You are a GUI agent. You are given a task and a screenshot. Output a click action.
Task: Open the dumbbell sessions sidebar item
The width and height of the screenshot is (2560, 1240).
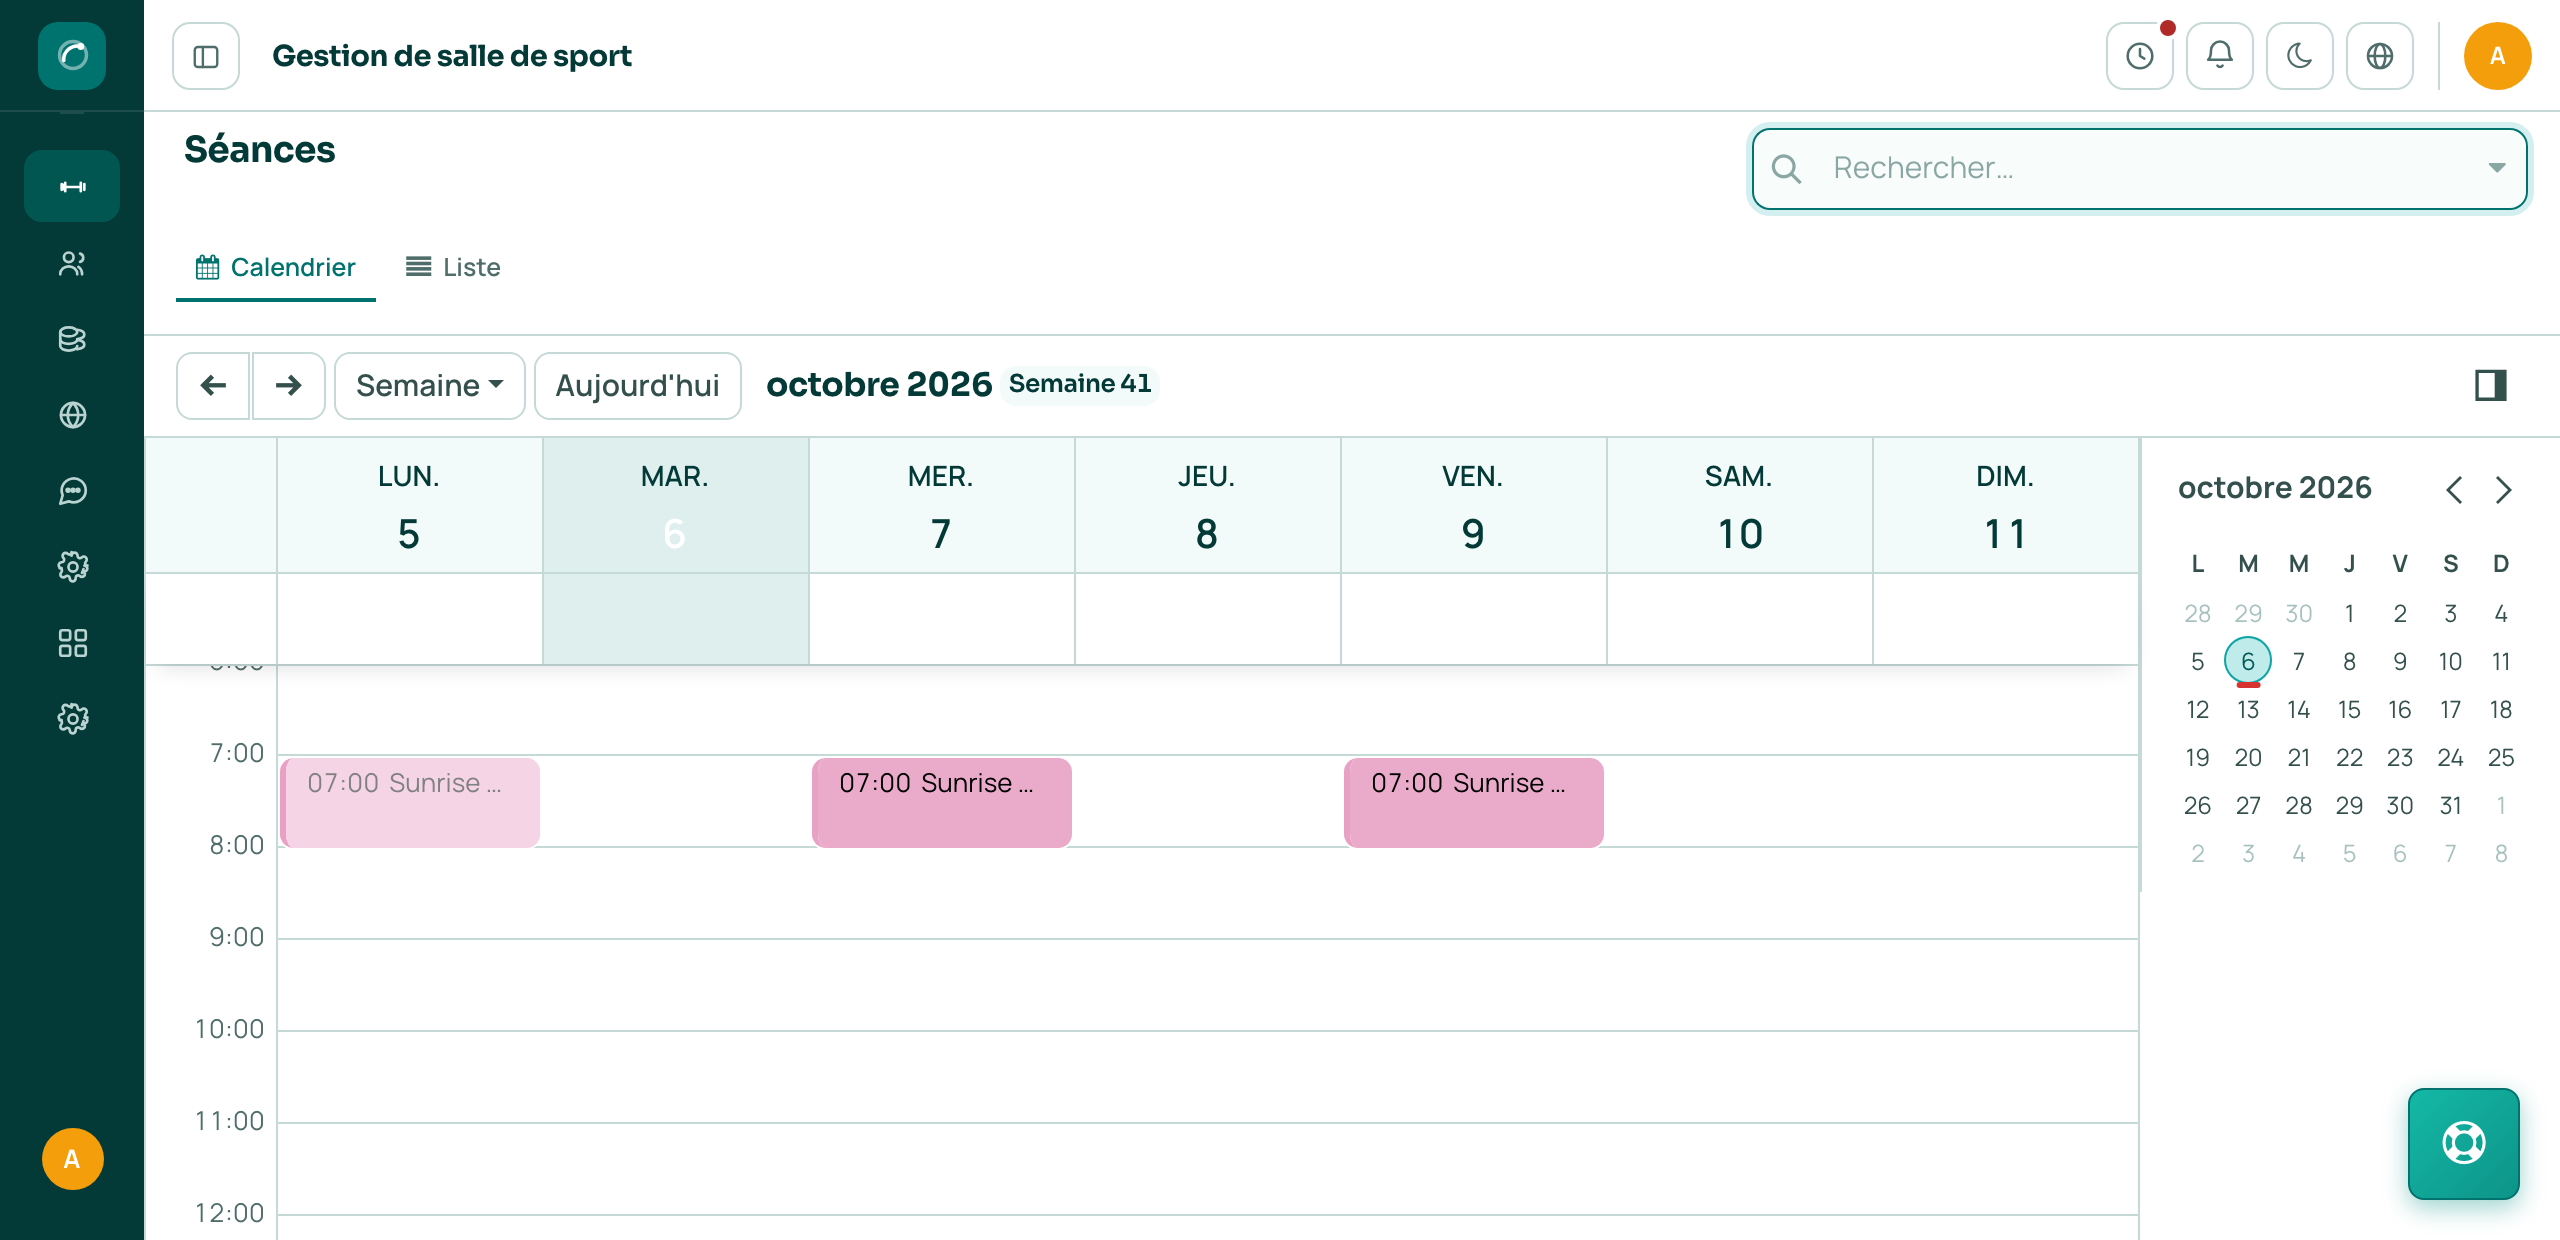pos(72,186)
